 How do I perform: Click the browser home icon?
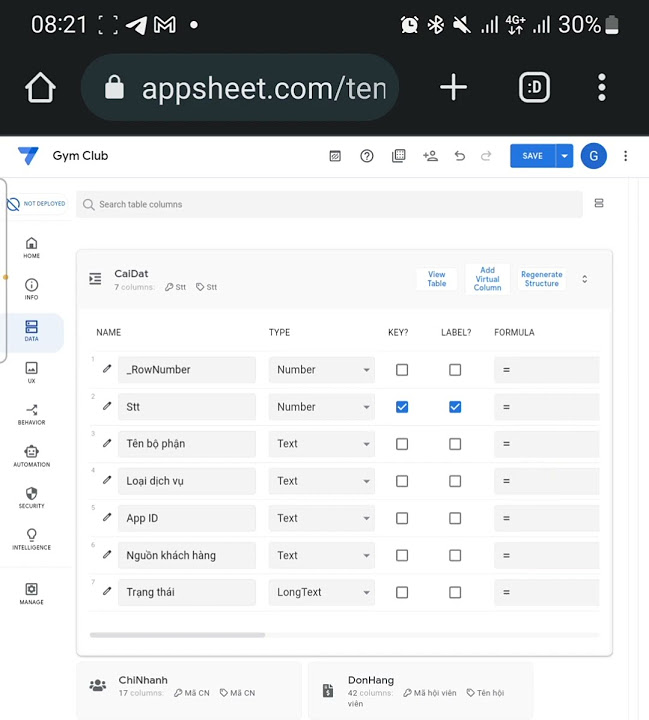pyautogui.click(x=40, y=88)
